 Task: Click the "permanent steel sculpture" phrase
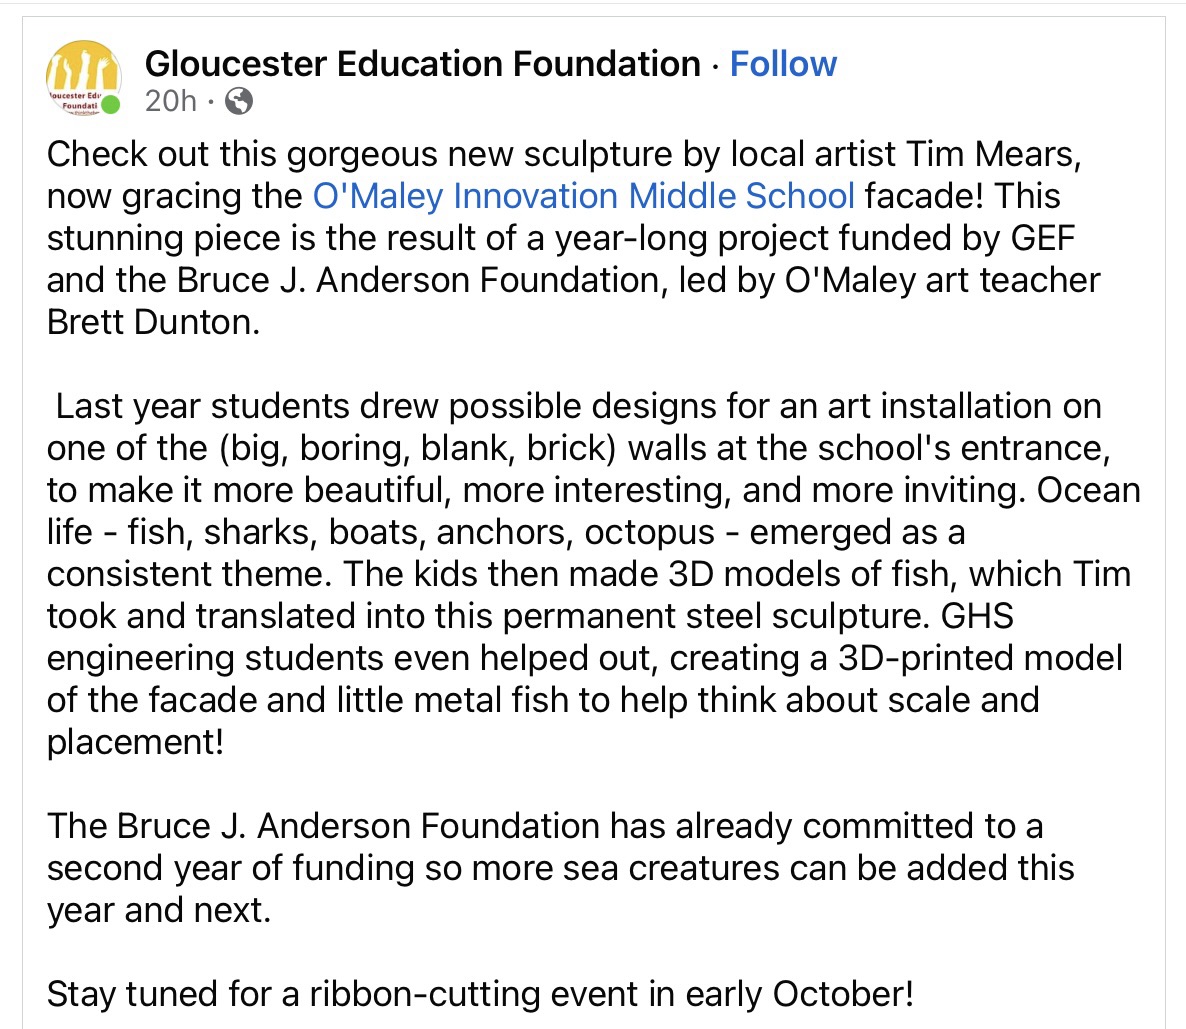(714, 616)
